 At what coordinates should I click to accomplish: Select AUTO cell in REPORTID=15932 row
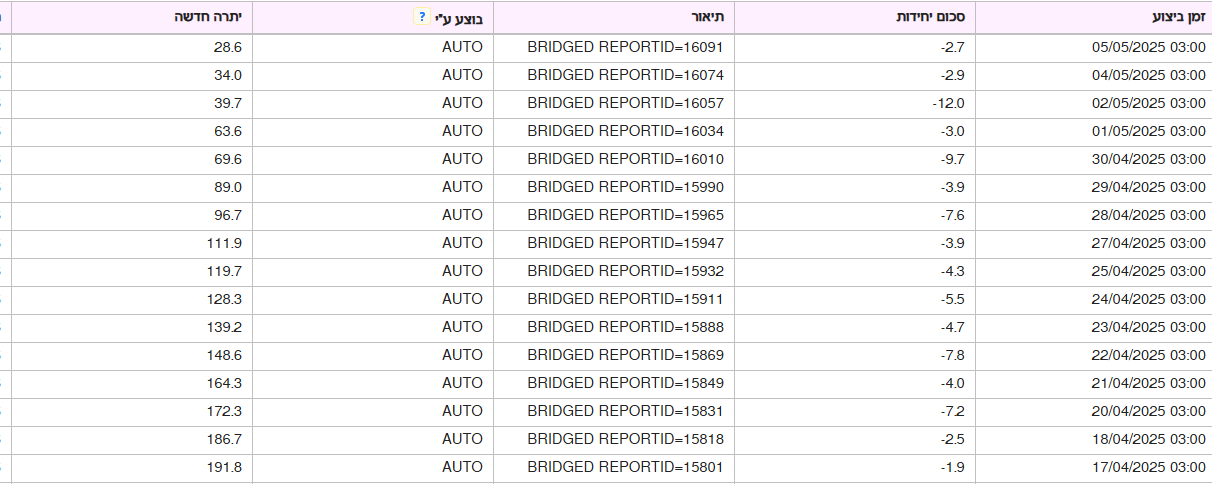point(372,271)
